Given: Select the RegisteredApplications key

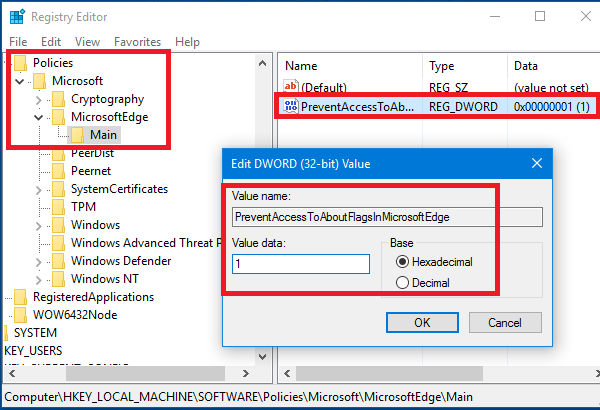Looking at the screenshot, I should [x=93, y=297].
